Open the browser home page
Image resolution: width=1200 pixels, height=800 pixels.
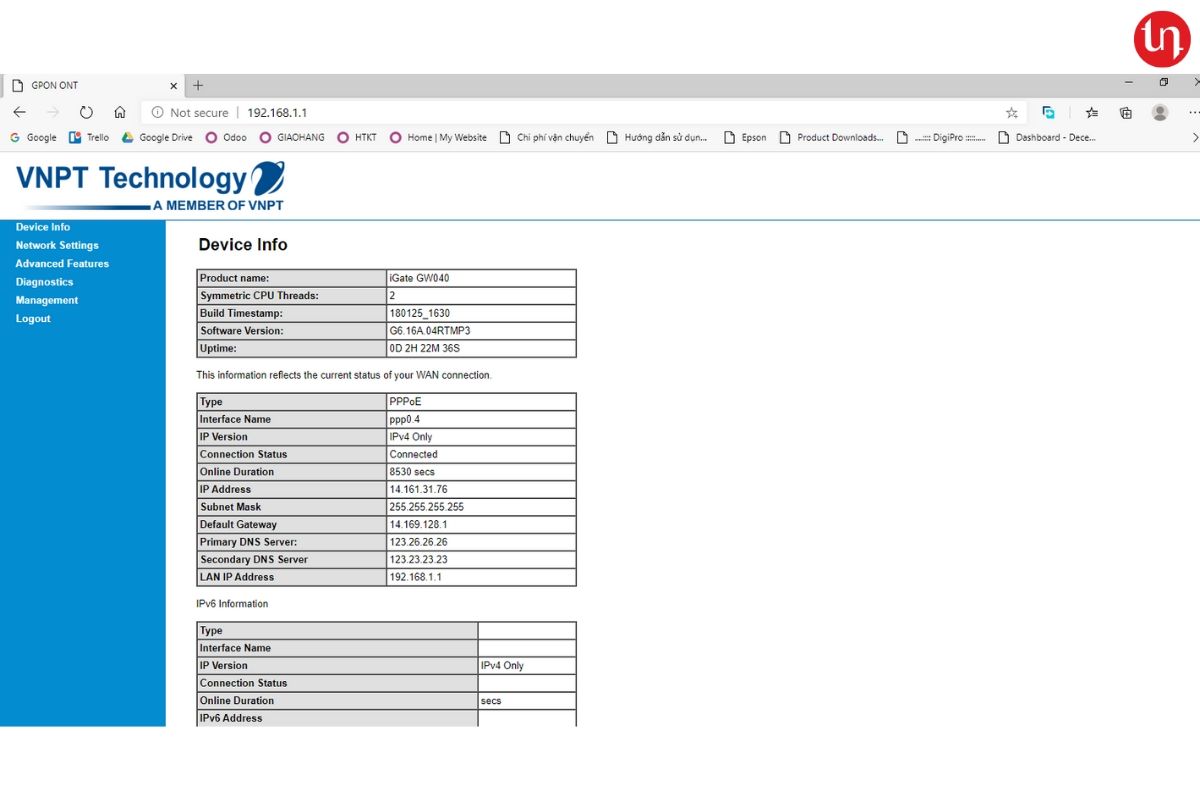120,113
